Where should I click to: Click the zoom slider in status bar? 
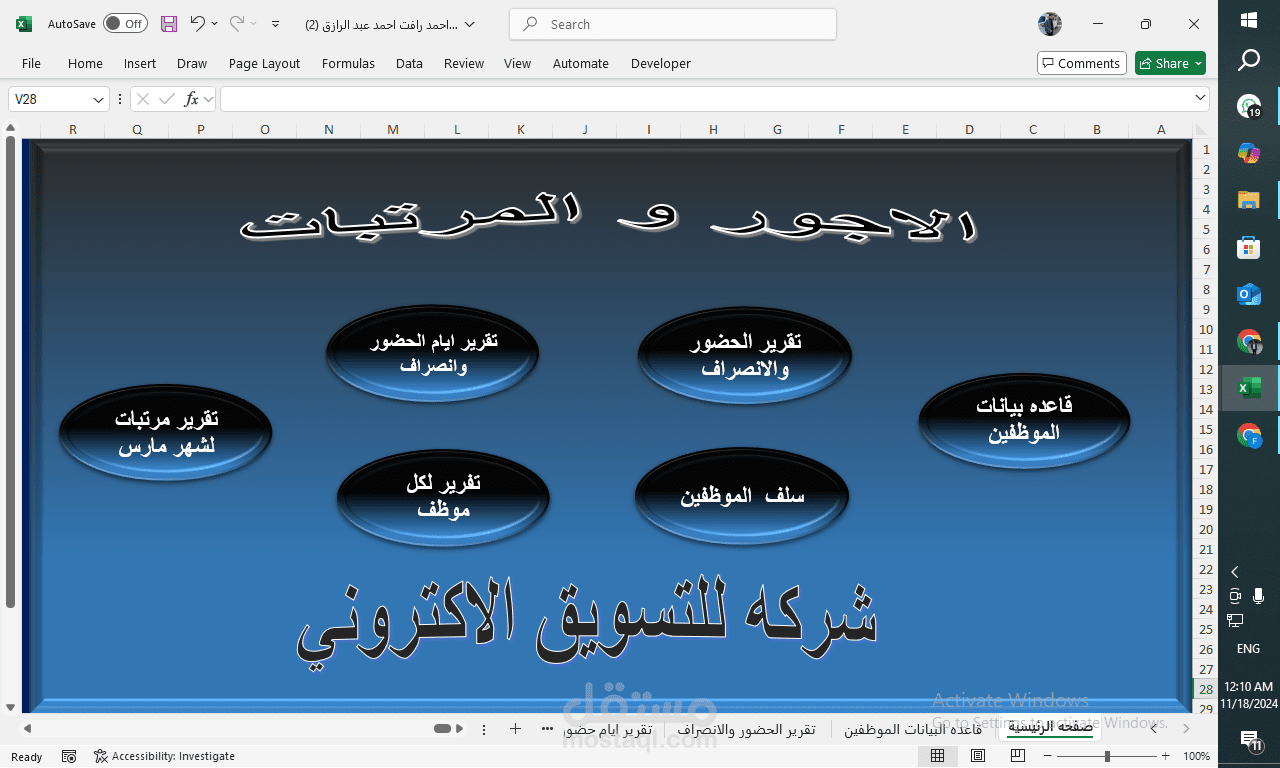click(1106, 756)
